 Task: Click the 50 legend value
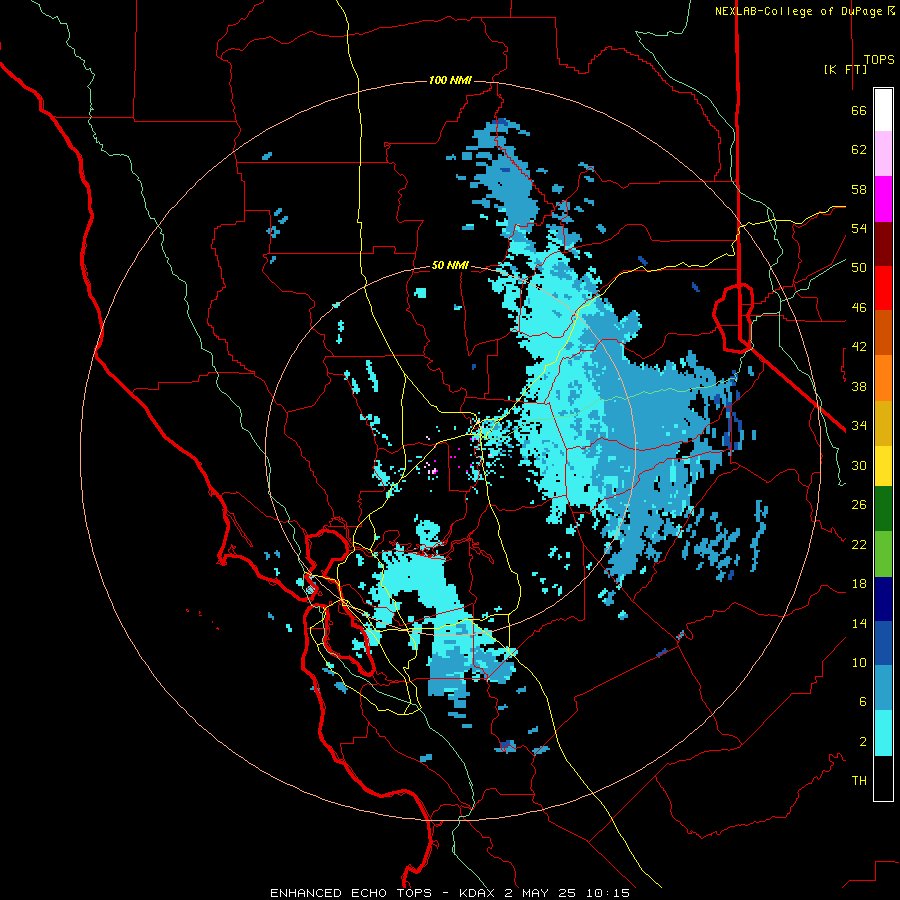point(859,268)
